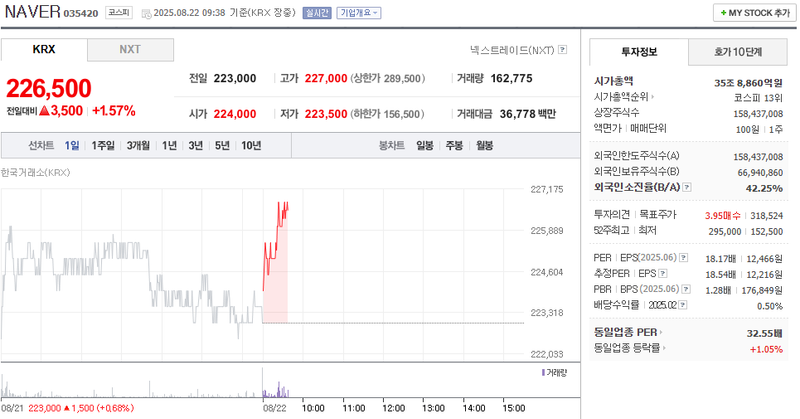Click the 3.95매수 opinion value
The height and width of the screenshot is (419, 800).
click(x=722, y=216)
